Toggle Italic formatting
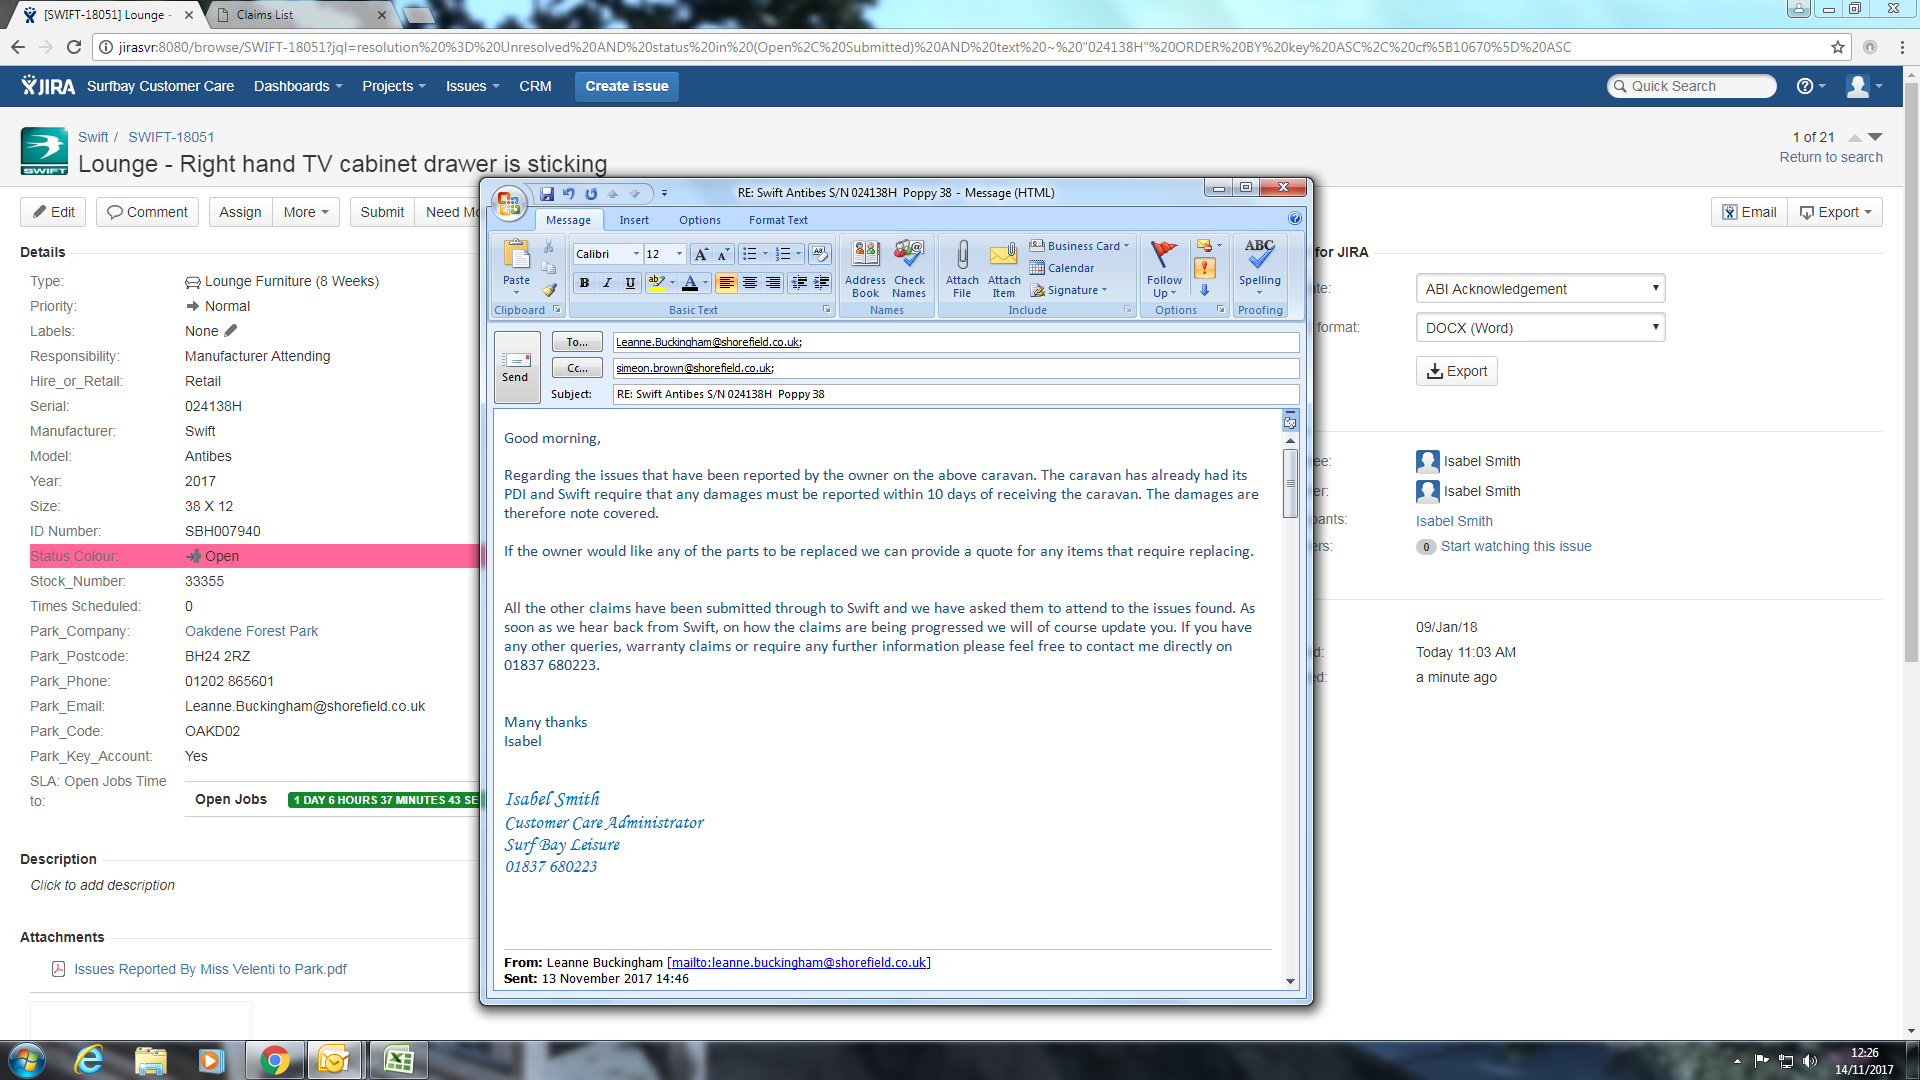 (607, 283)
